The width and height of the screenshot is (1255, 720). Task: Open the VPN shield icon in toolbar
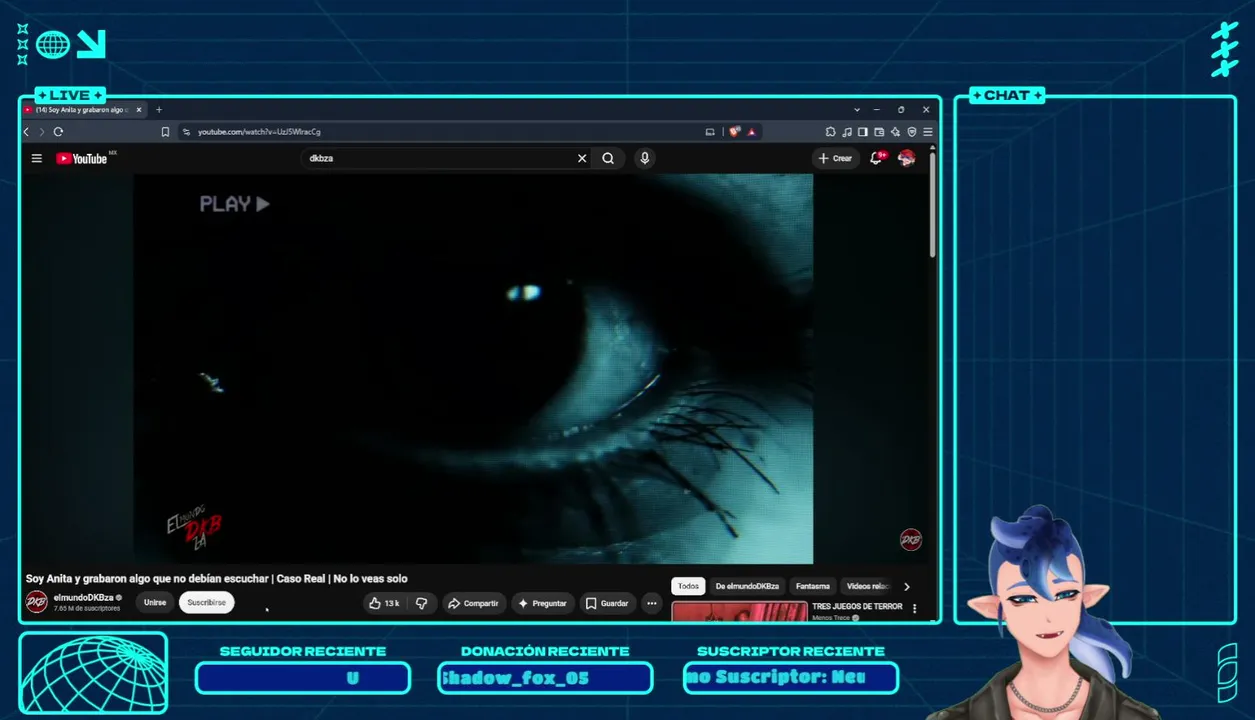pyautogui.click(x=912, y=131)
